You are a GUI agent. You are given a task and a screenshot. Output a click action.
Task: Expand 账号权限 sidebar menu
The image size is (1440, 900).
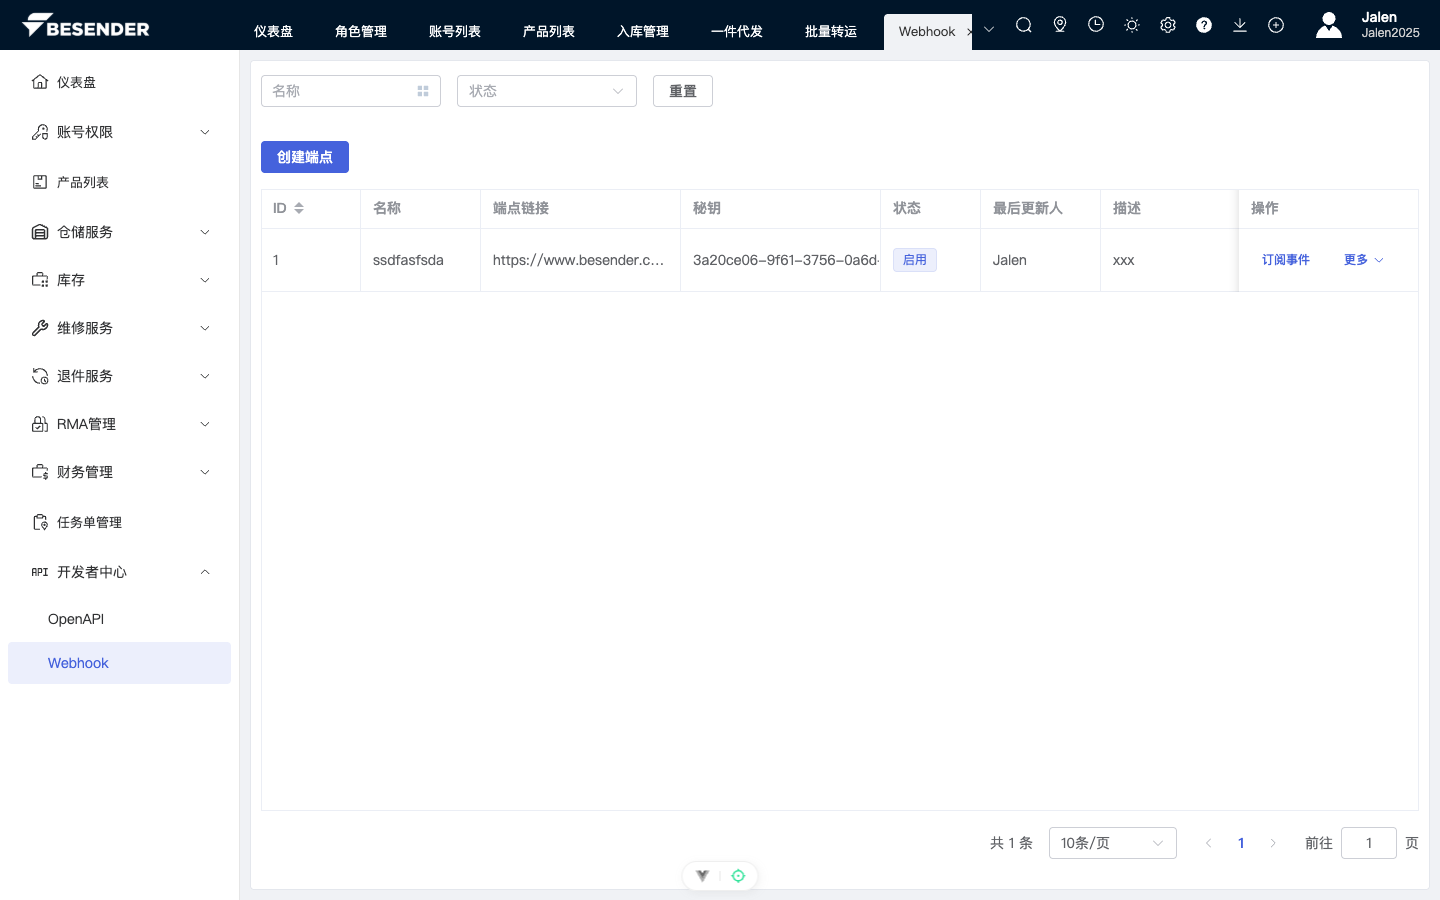[x=120, y=132]
